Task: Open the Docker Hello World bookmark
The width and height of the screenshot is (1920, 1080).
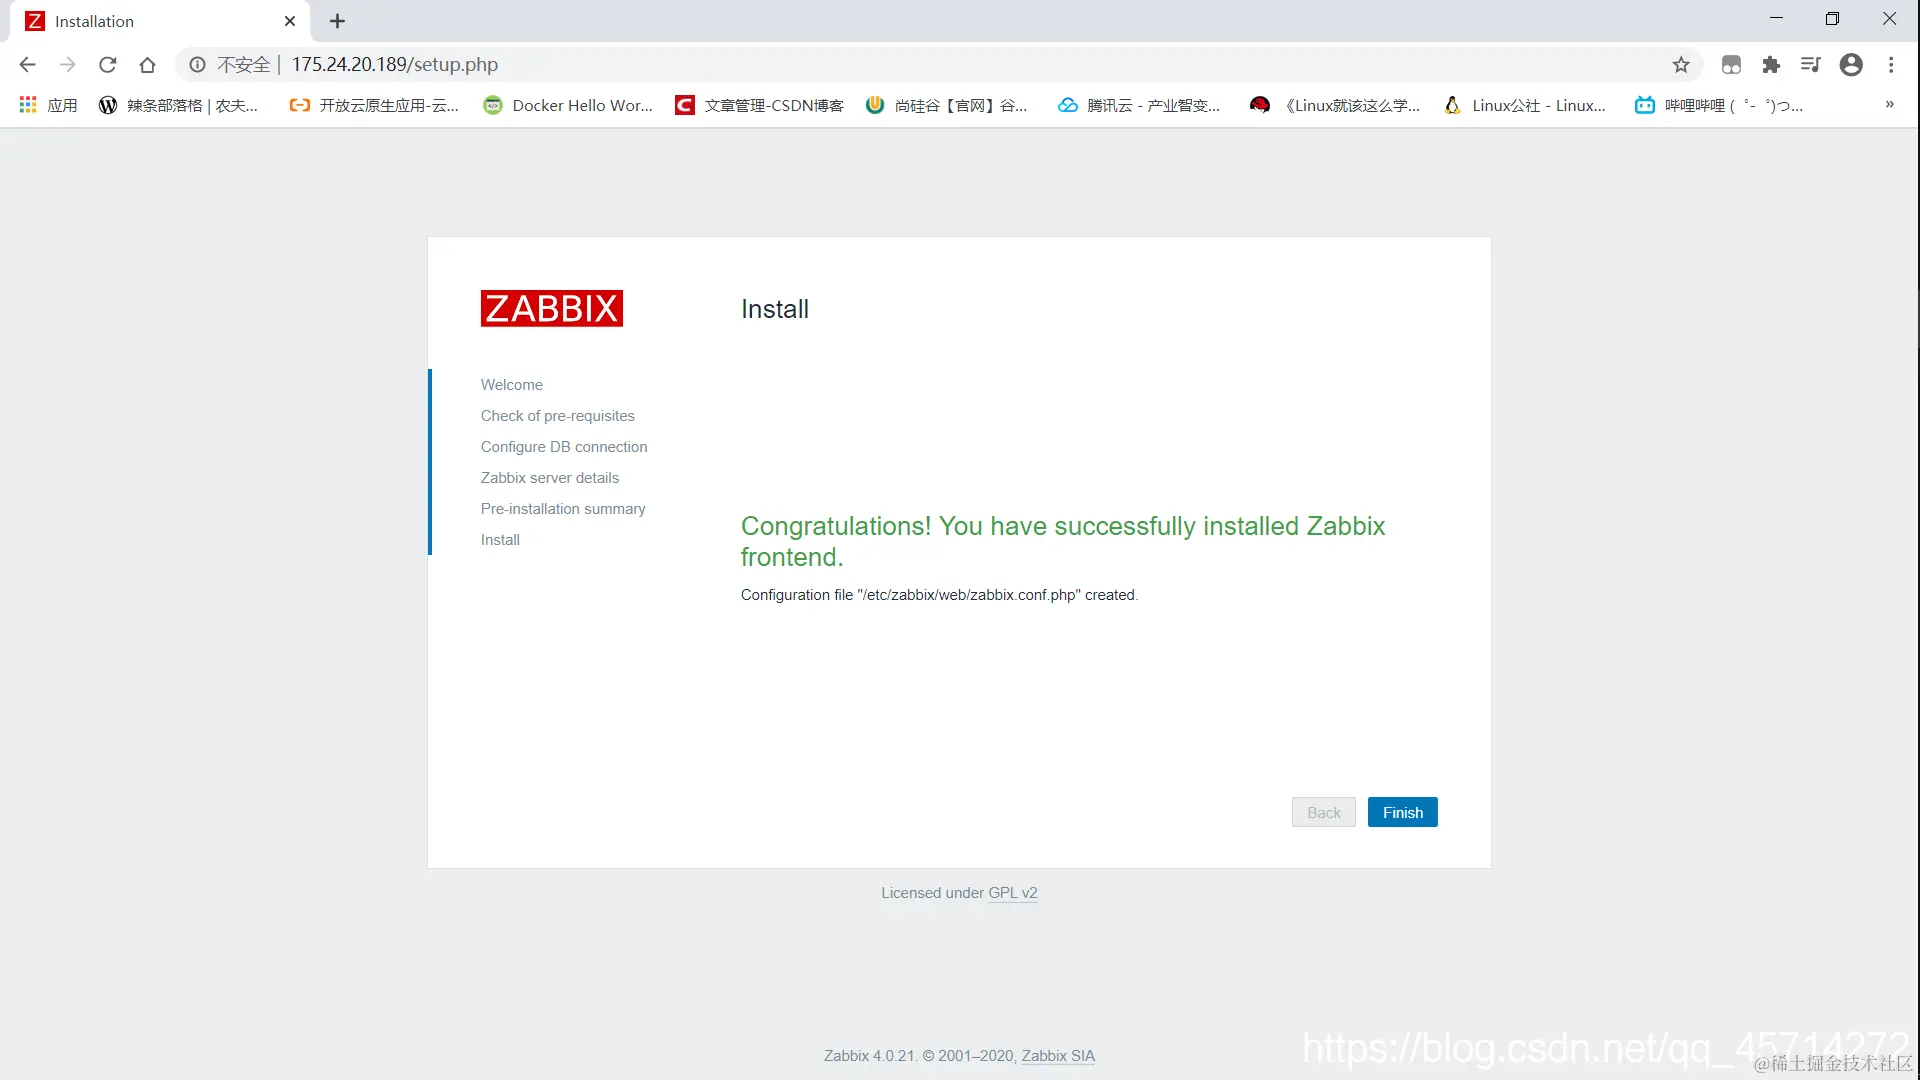Action: click(x=568, y=105)
